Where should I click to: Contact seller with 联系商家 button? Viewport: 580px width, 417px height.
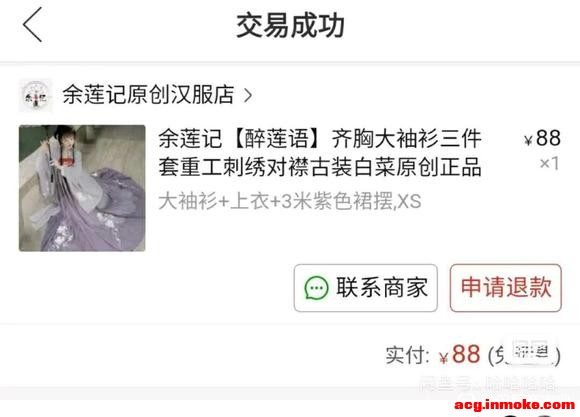tap(366, 288)
